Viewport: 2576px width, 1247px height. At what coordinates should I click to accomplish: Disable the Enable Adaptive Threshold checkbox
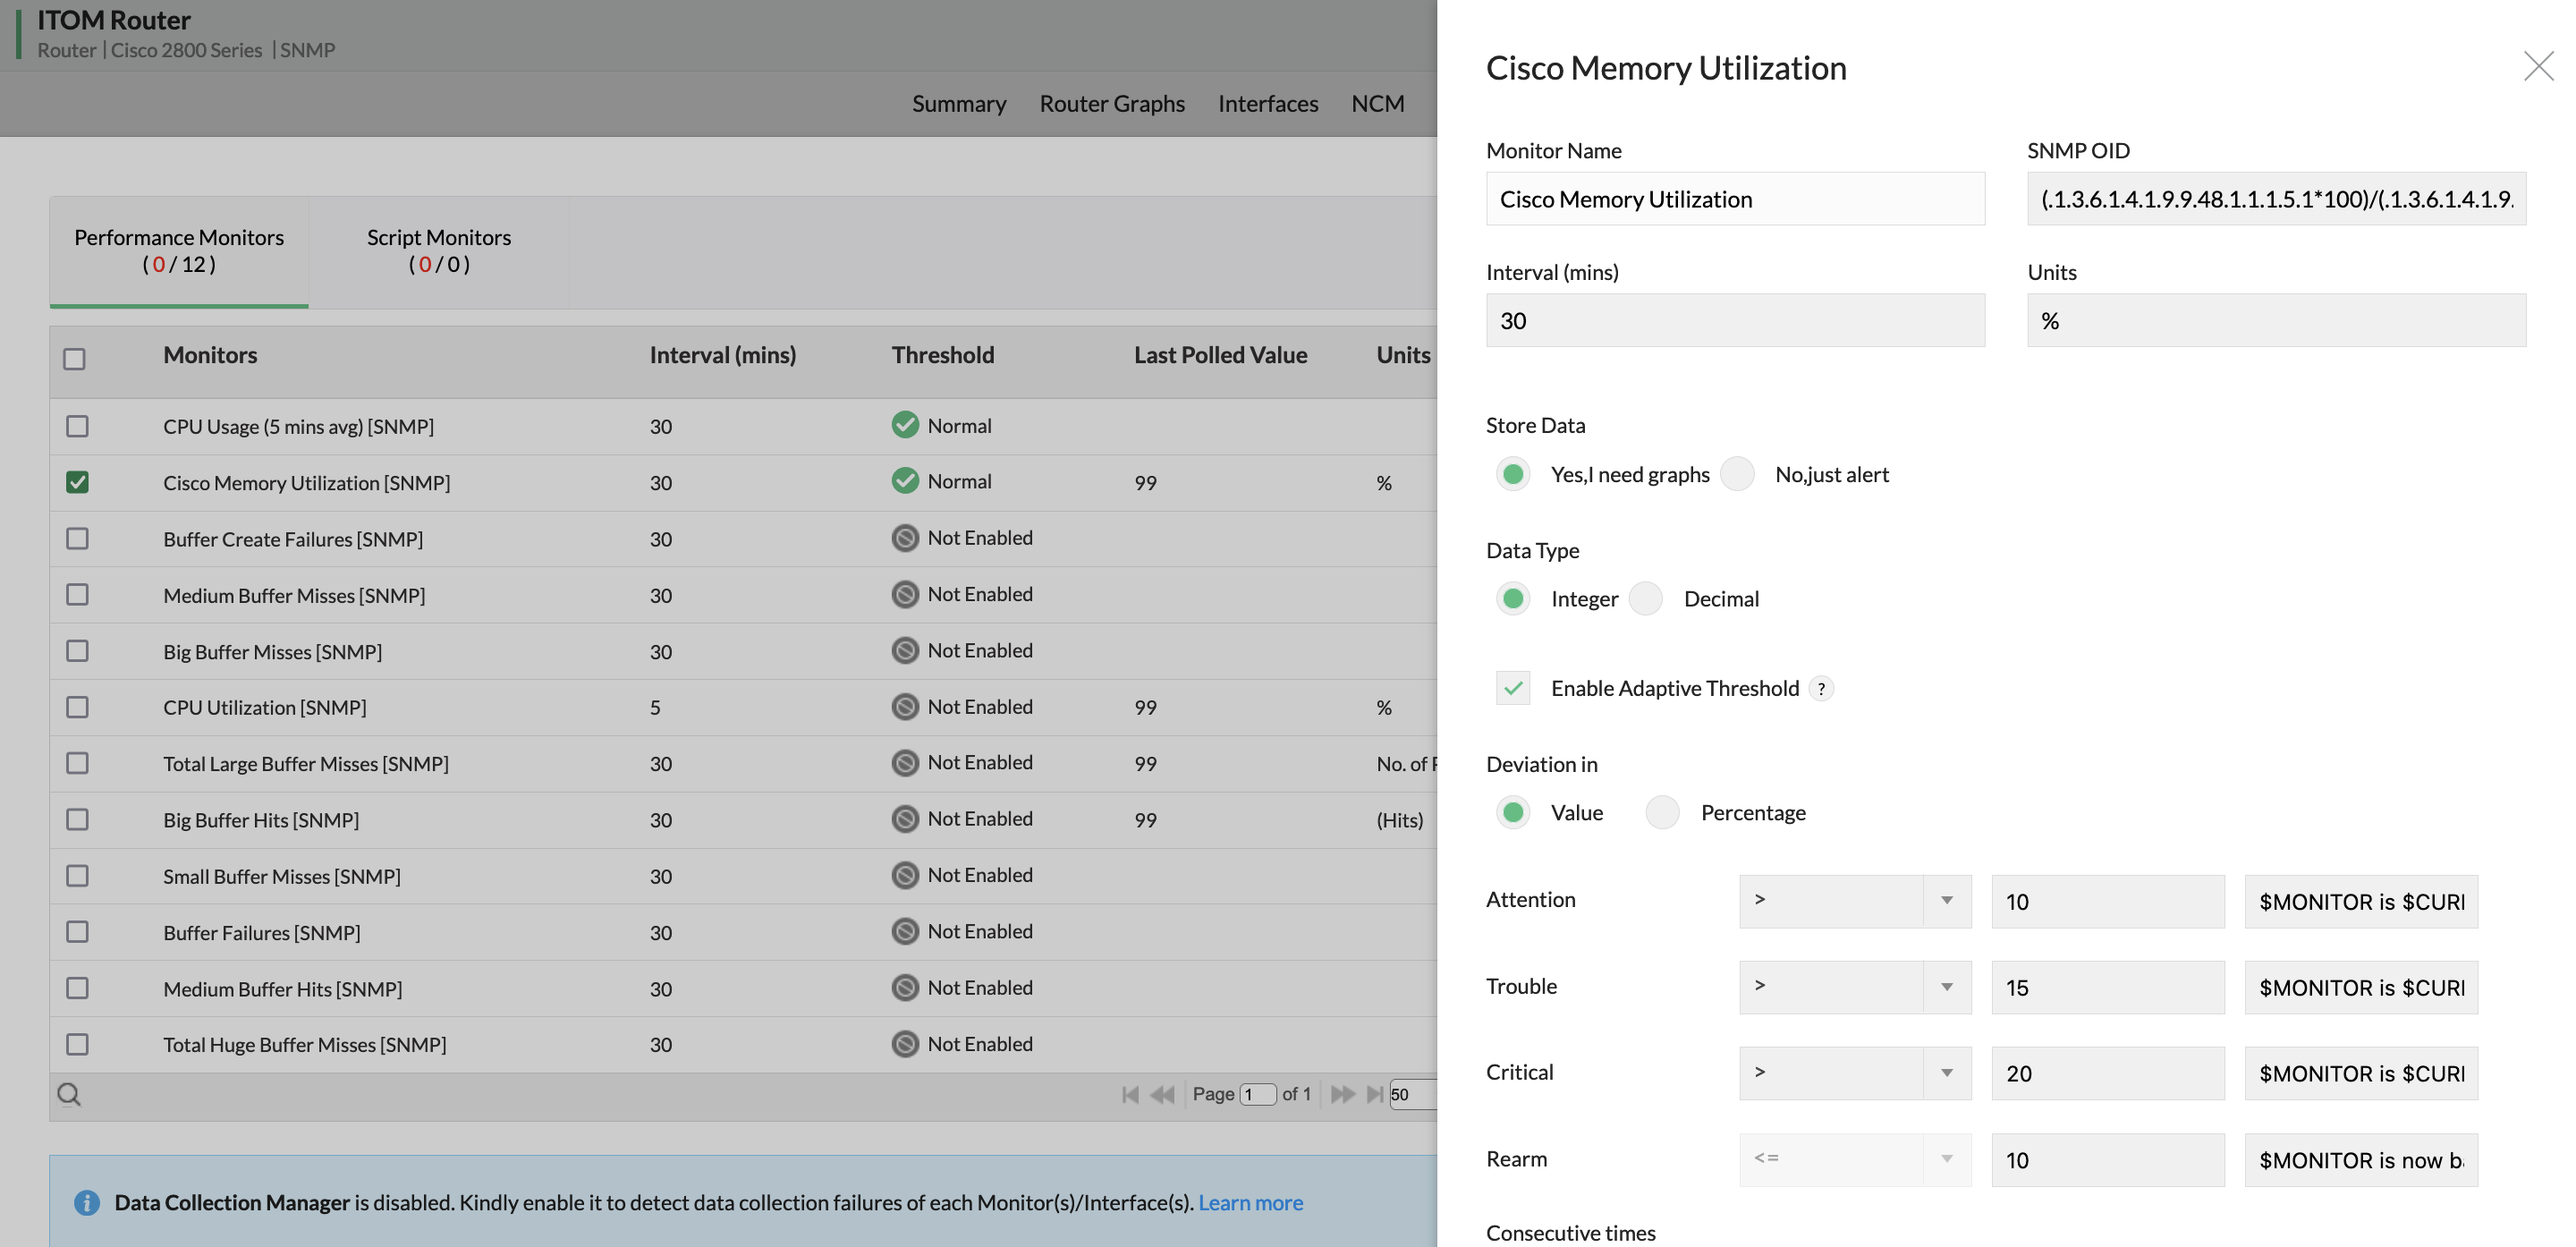(1513, 688)
